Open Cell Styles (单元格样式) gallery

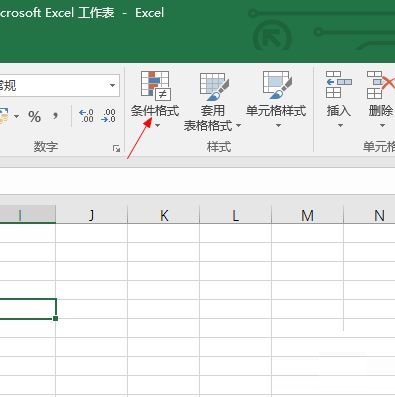pos(276,99)
